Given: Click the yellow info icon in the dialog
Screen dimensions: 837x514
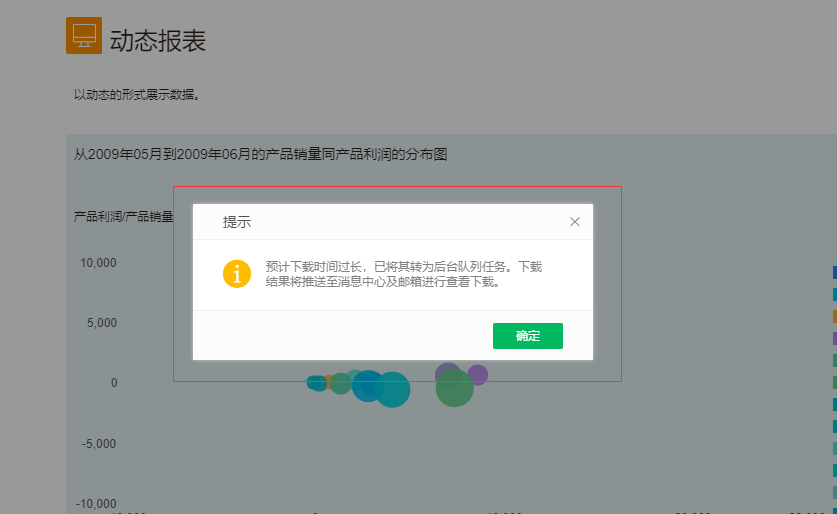Looking at the screenshot, I should [237, 274].
